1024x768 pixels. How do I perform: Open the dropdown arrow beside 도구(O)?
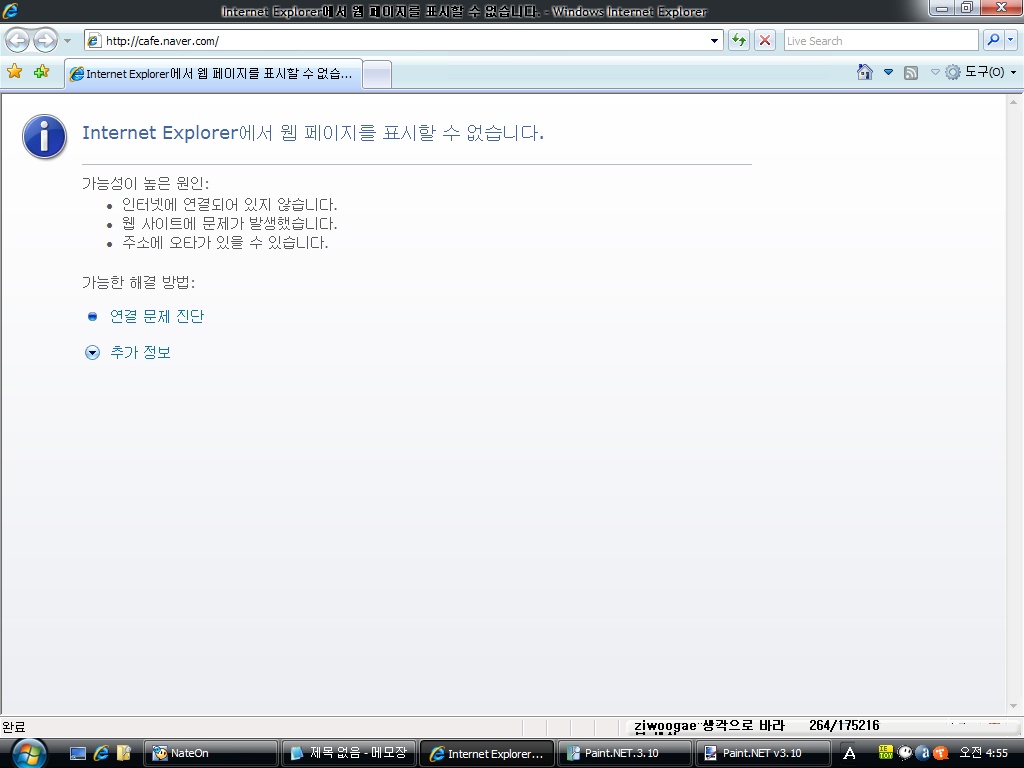click(x=1014, y=72)
